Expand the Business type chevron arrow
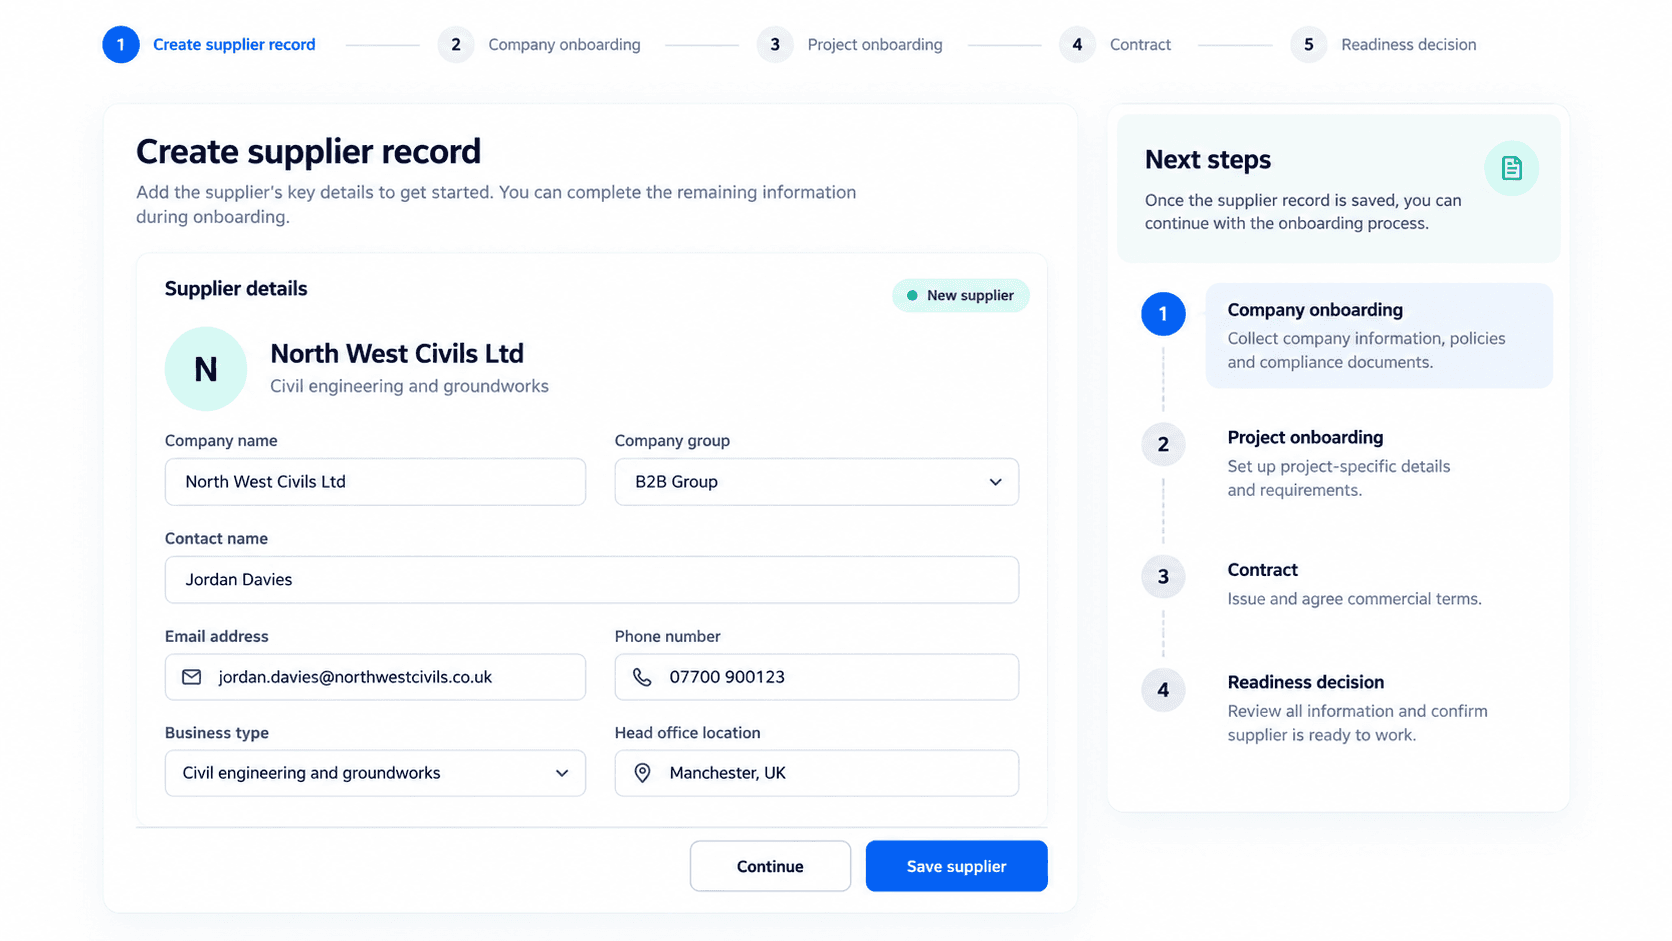Image resolution: width=1672 pixels, height=941 pixels. click(x=562, y=773)
